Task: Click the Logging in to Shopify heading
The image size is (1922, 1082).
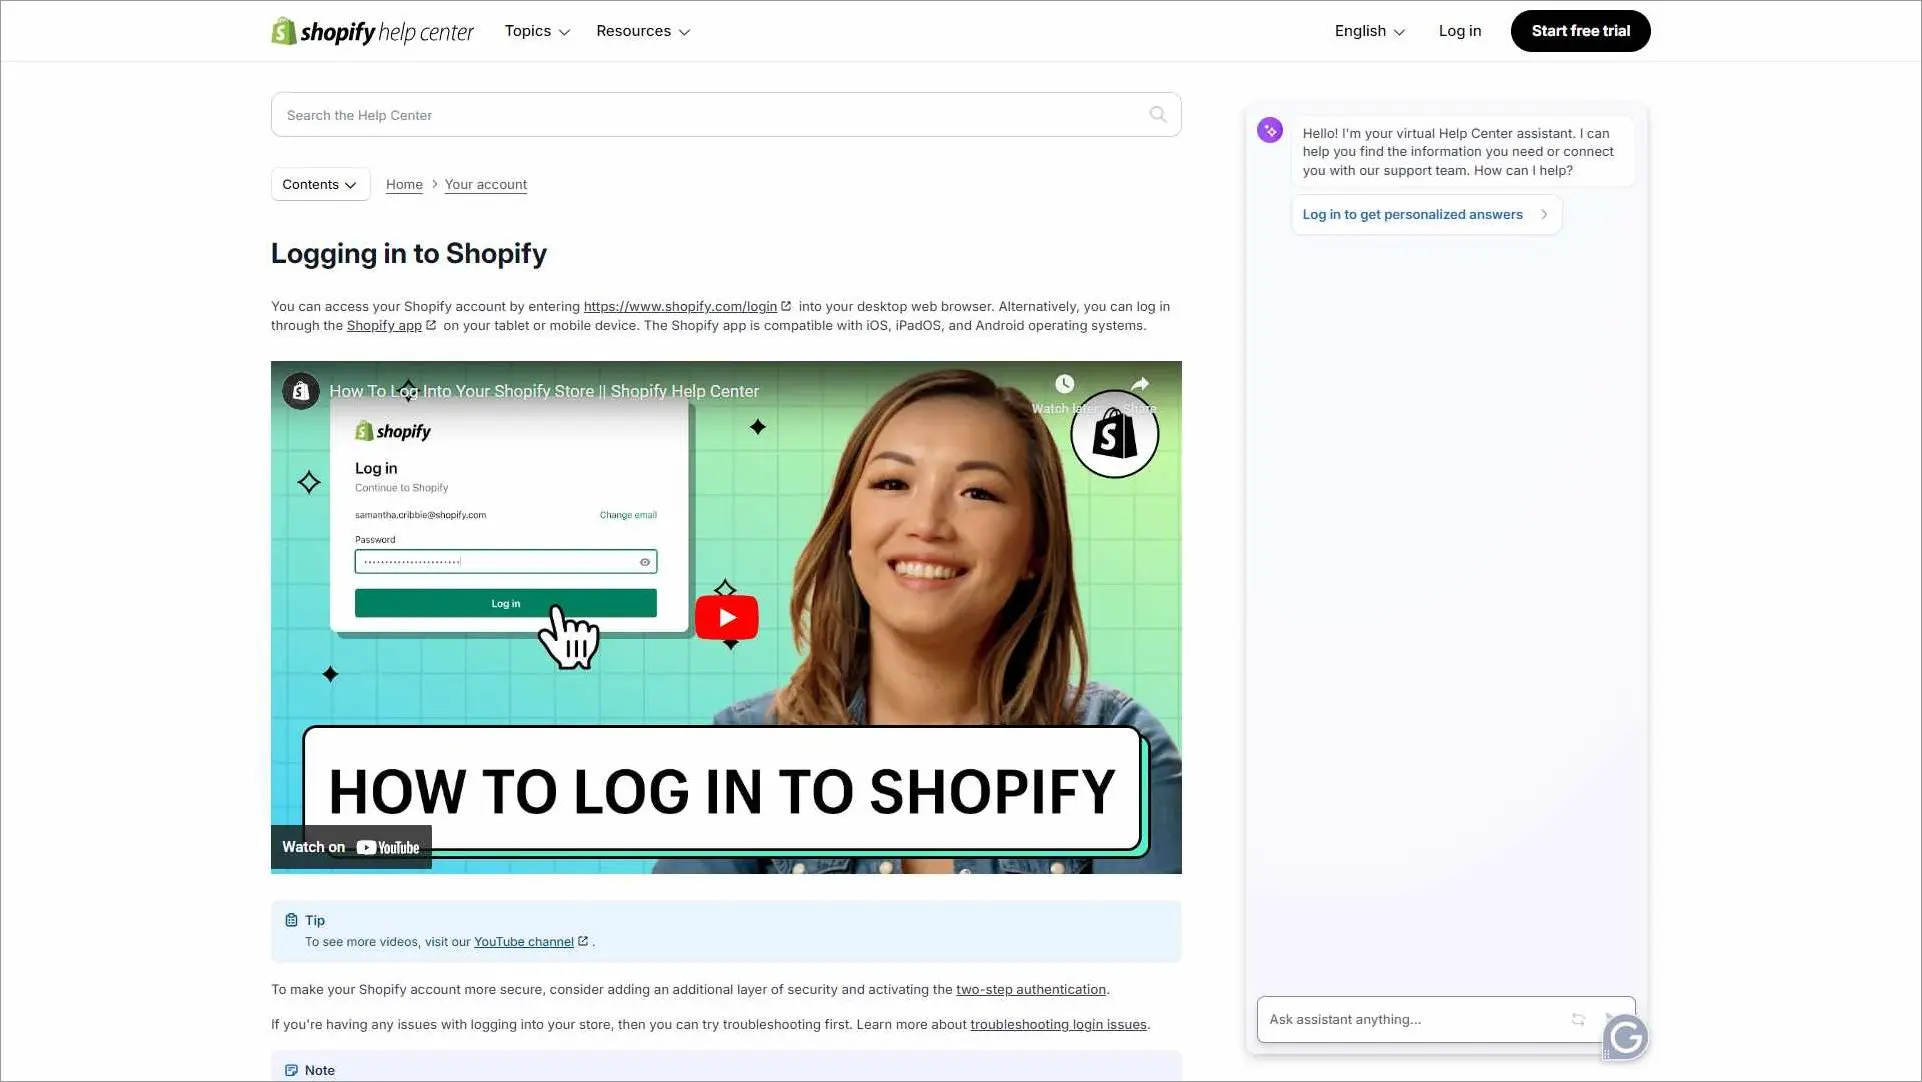Action: [409, 253]
